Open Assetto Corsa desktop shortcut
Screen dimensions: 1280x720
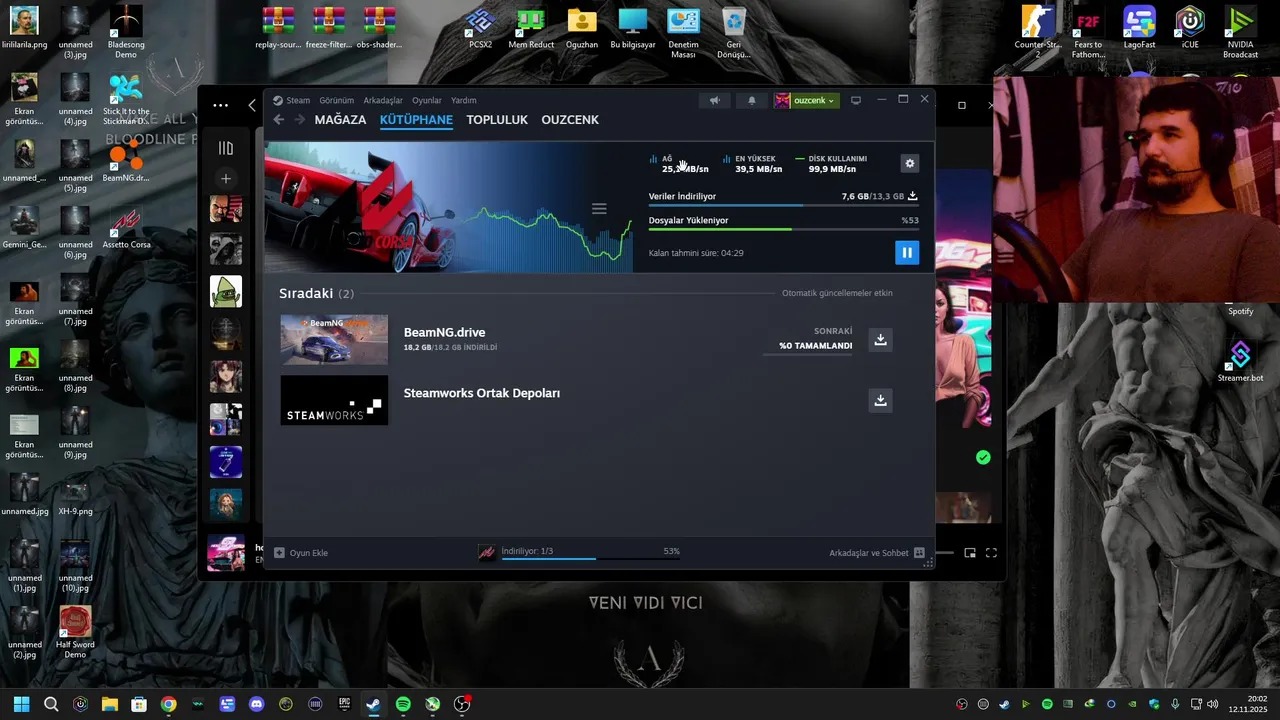[126, 227]
